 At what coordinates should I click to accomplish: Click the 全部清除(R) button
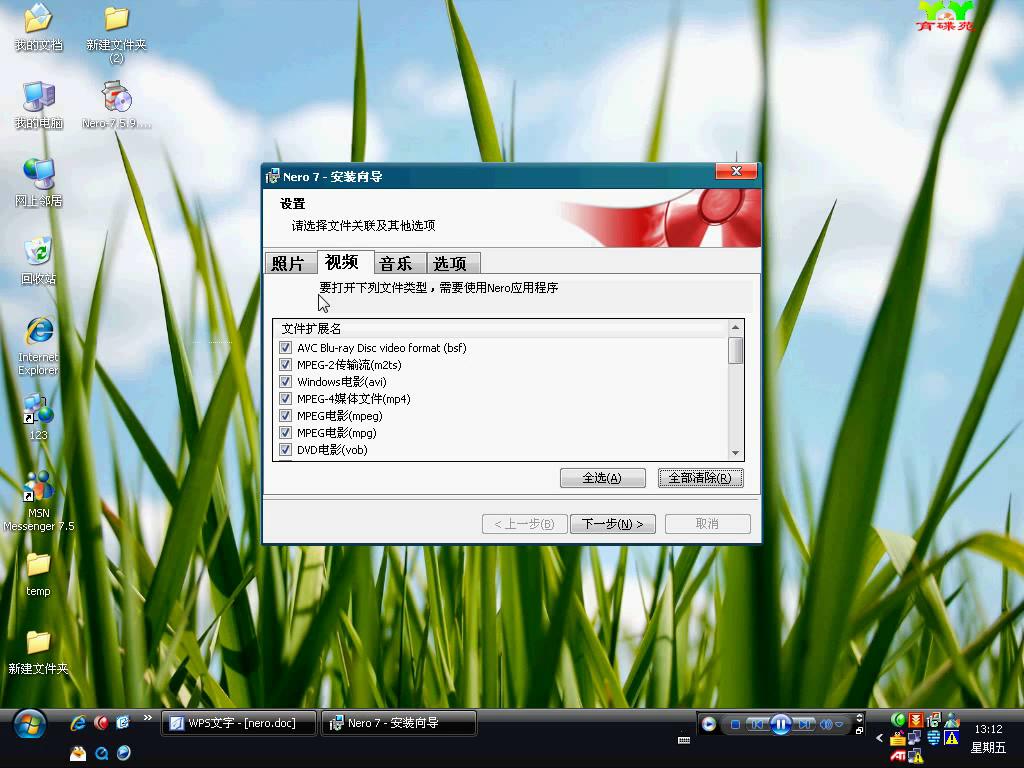(700, 478)
